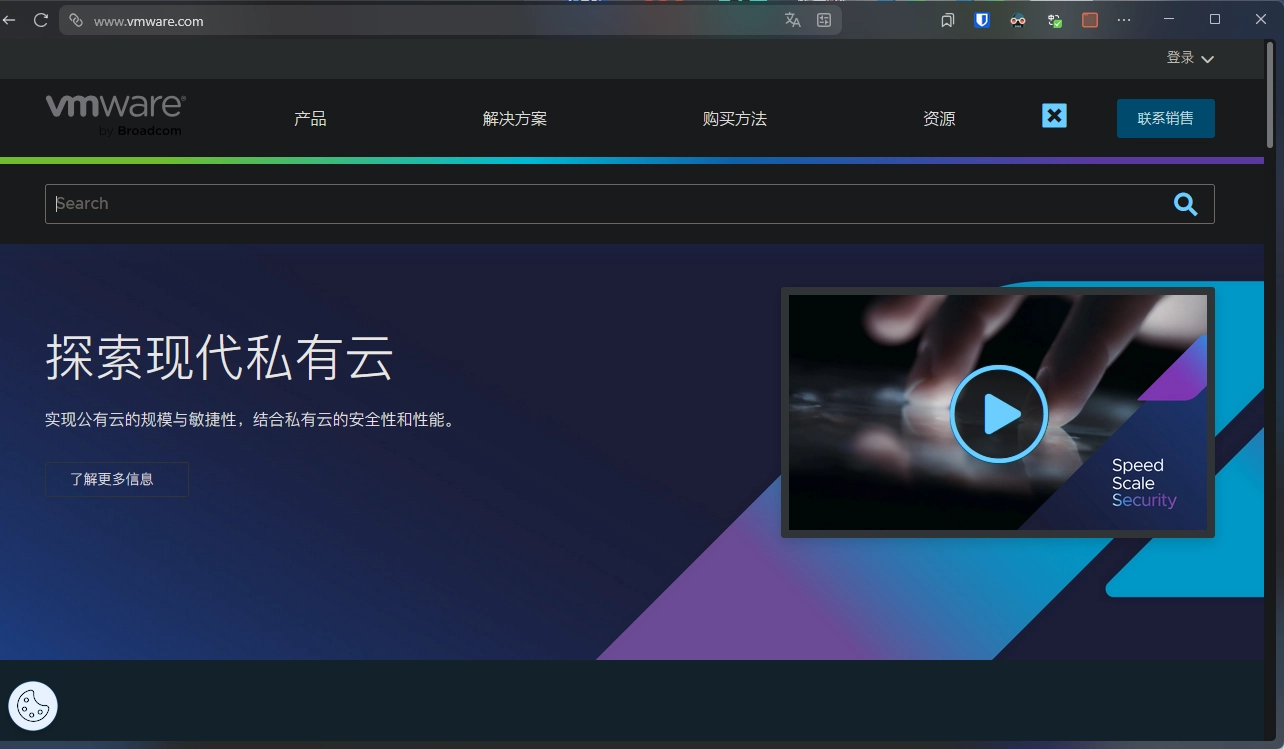This screenshot has height=749, width=1284.
Task: Open the 购买方法 menu
Action: click(734, 119)
